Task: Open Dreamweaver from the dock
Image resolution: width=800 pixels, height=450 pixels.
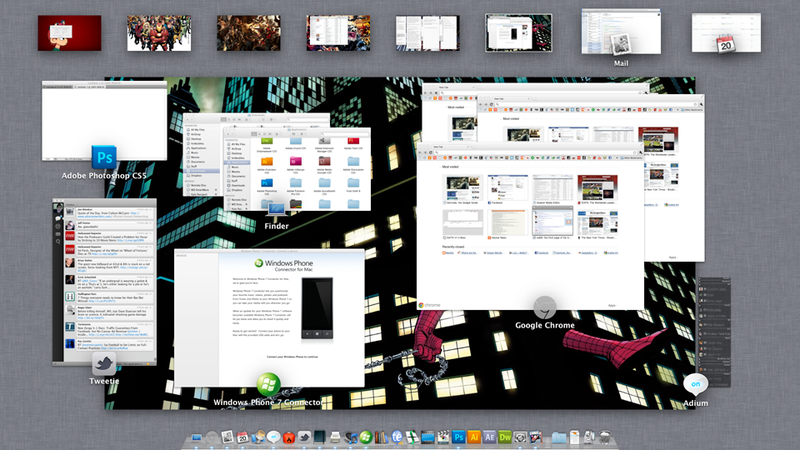Action: pos(505,437)
